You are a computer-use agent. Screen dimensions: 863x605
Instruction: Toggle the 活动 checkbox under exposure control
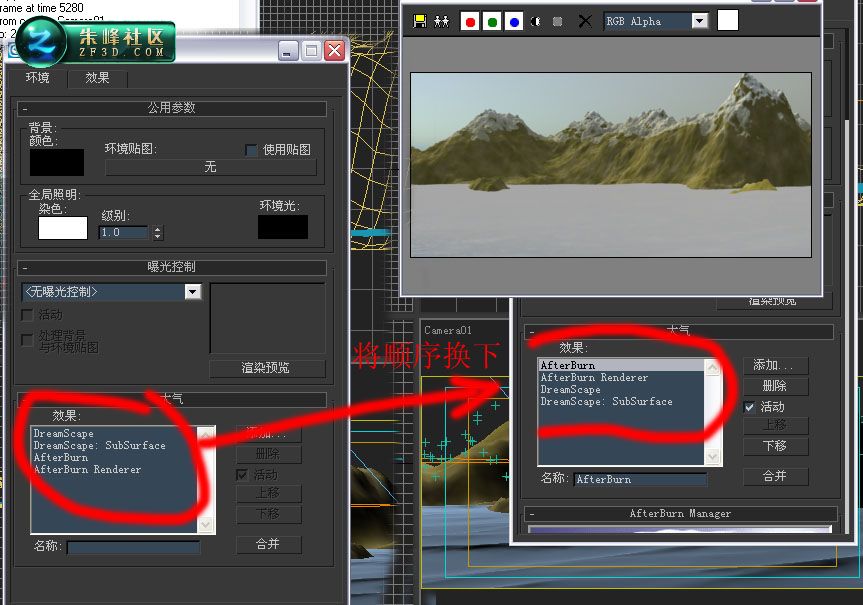pos(27,315)
